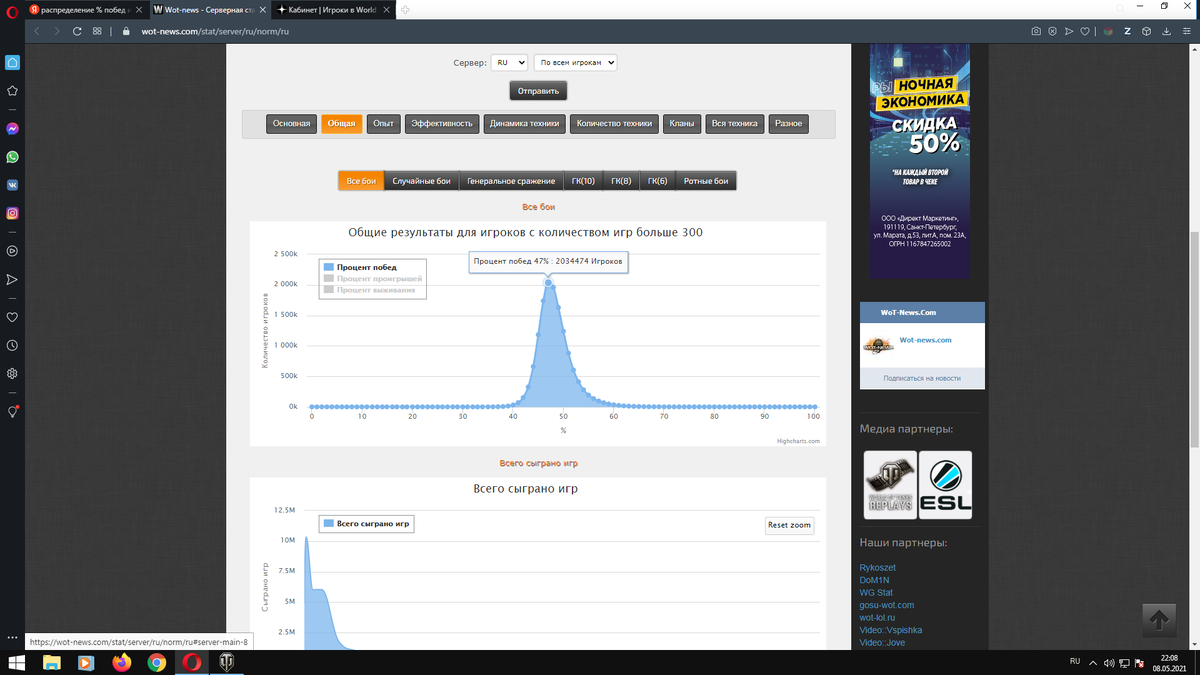This screenshot has width=1200, height=675.
Task: Open Speed Dial start page grid
Action: (x=97, y=31)
